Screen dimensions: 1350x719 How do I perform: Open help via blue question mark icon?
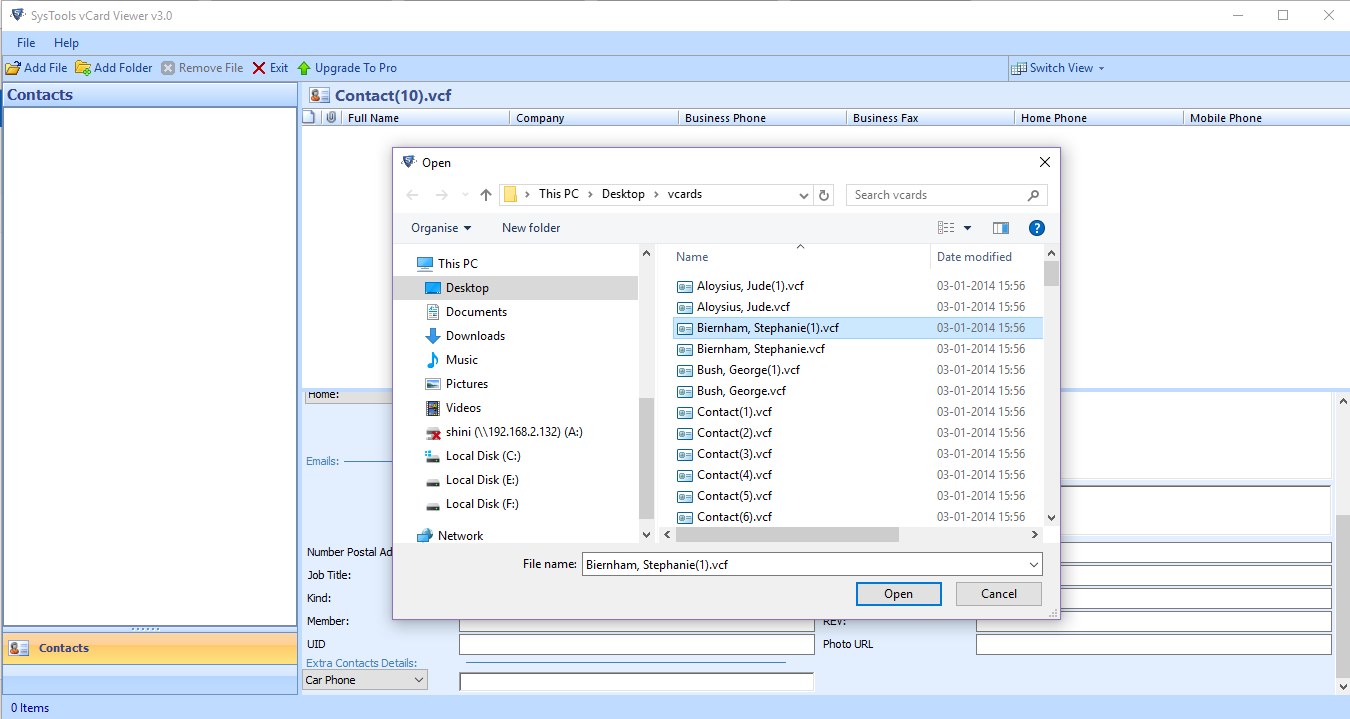coord(1037,228)
